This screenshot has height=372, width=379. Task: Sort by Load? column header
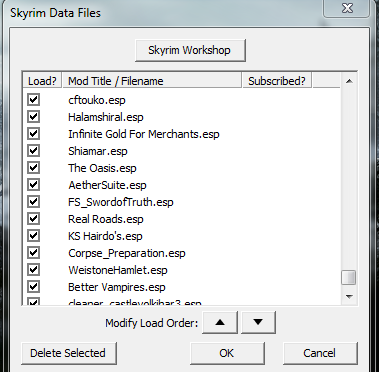point(42,81)
